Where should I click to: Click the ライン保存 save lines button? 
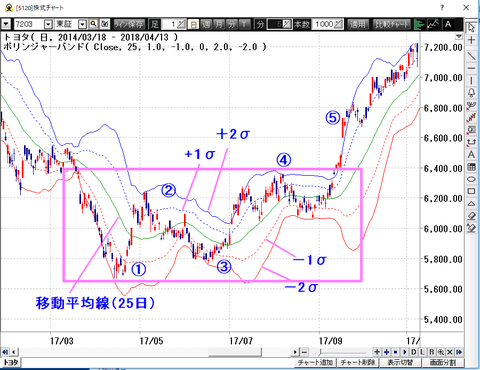tap(129, 24)
